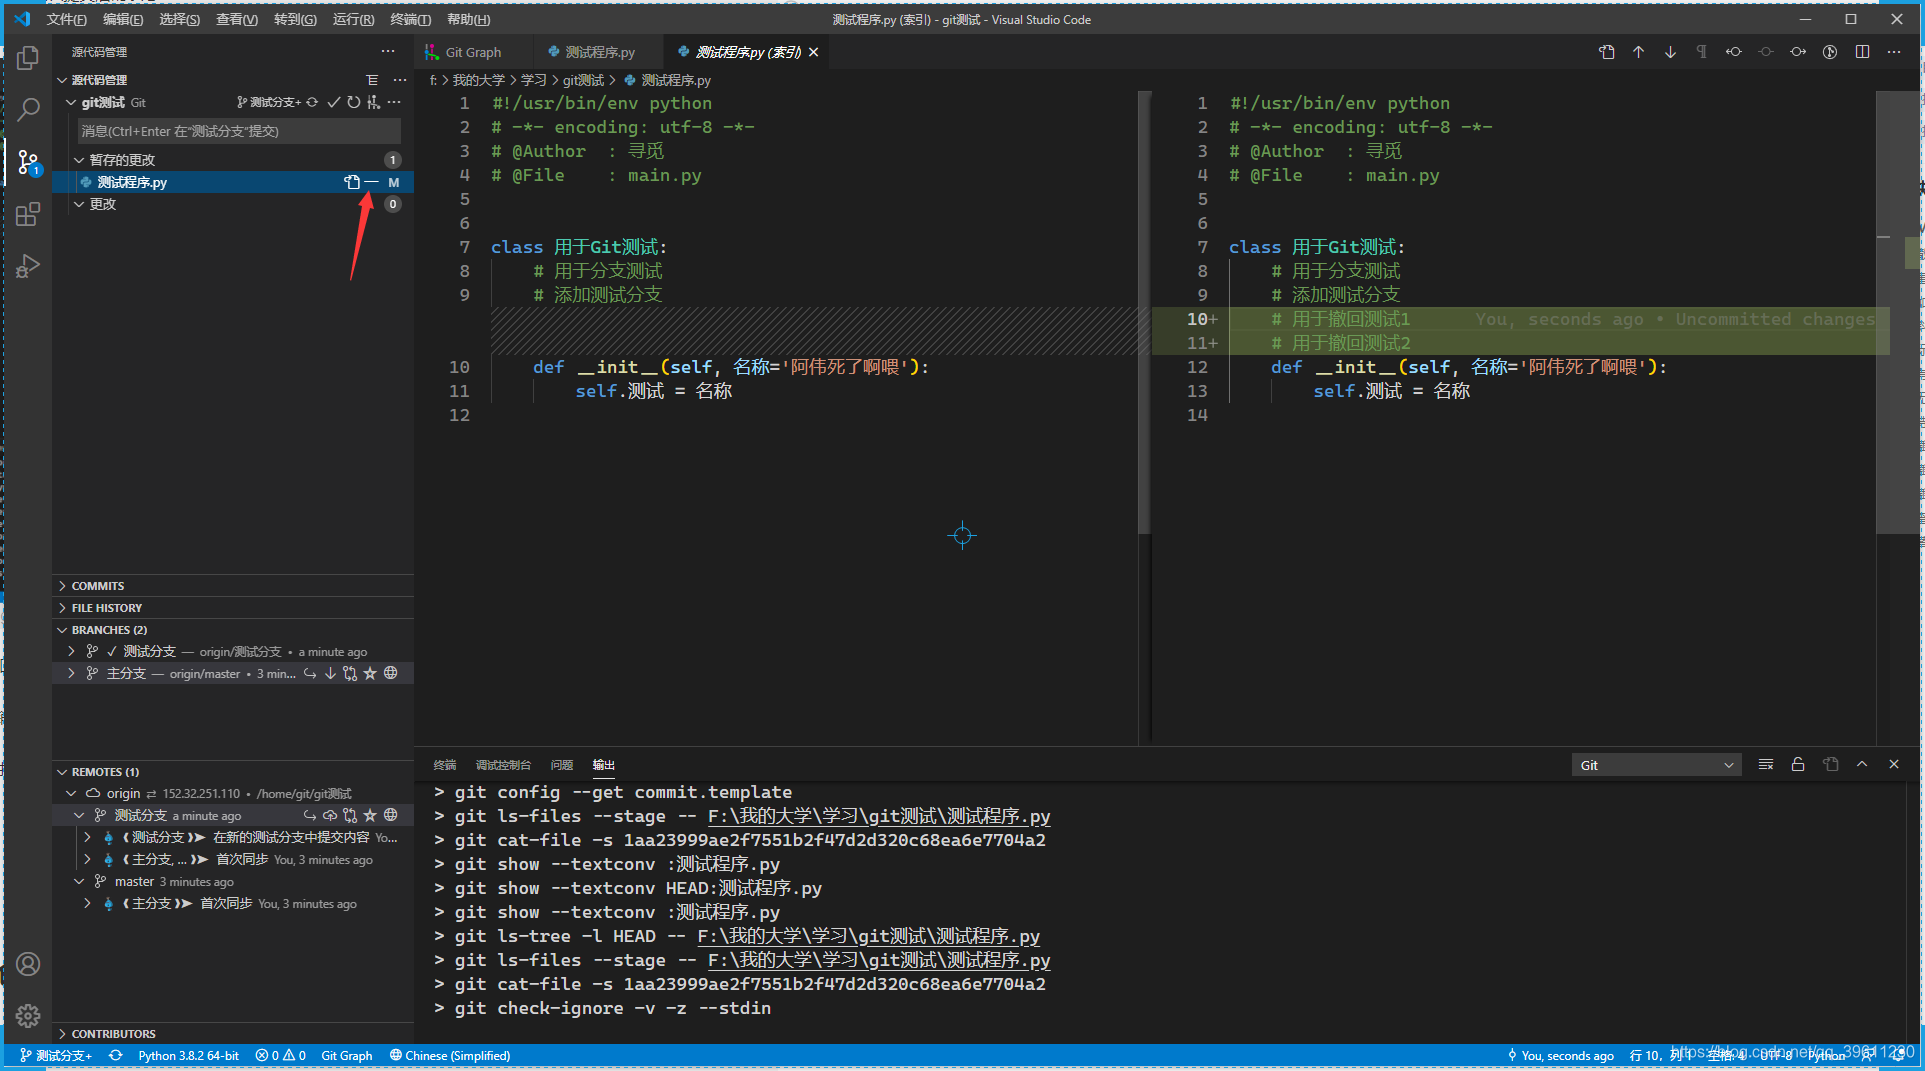Click the diff overview ruler scrollbar
Screen dimensions: 1925x1071
(x=1897, y=312)
